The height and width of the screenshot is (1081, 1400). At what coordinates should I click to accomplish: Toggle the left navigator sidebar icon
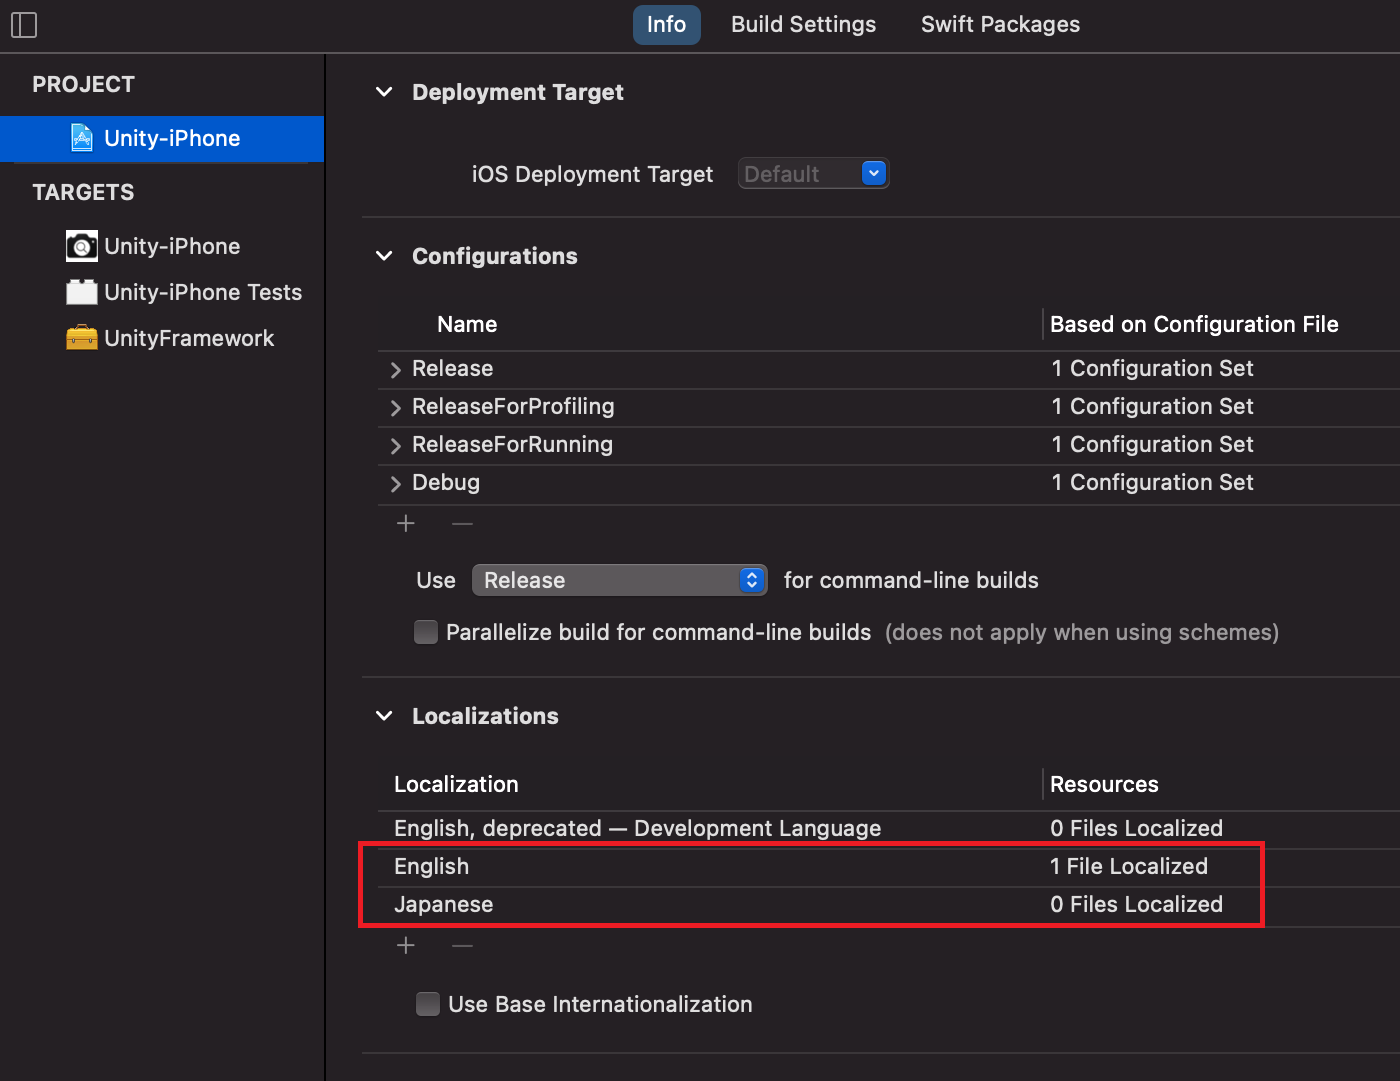24,25
